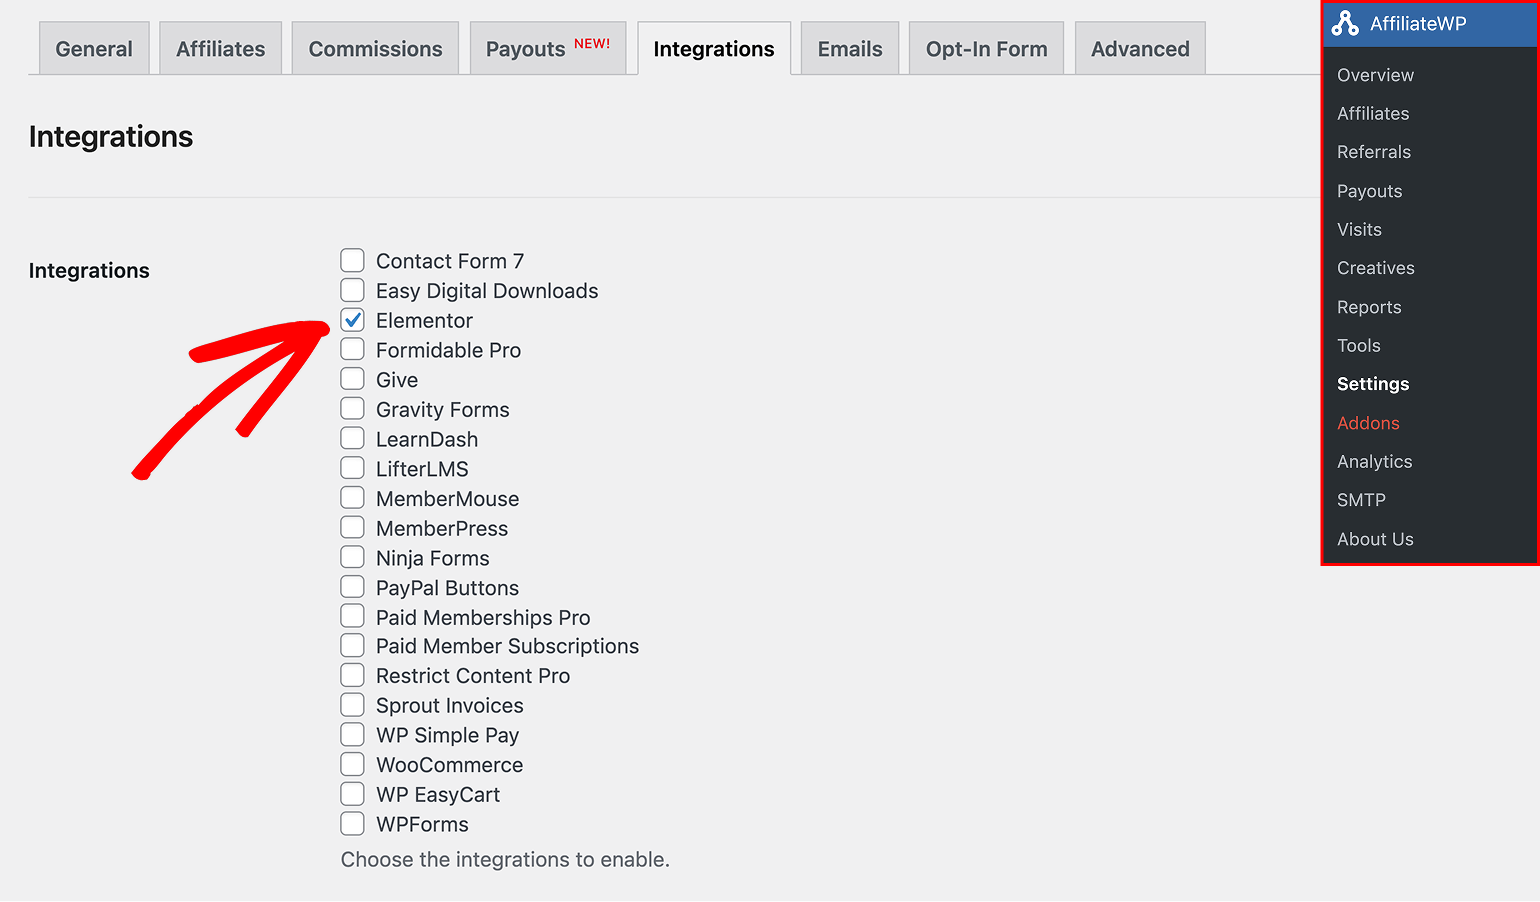Enable Paid Member Subscriptions integration
The image size is (1540, 902).
coord(352,645)
